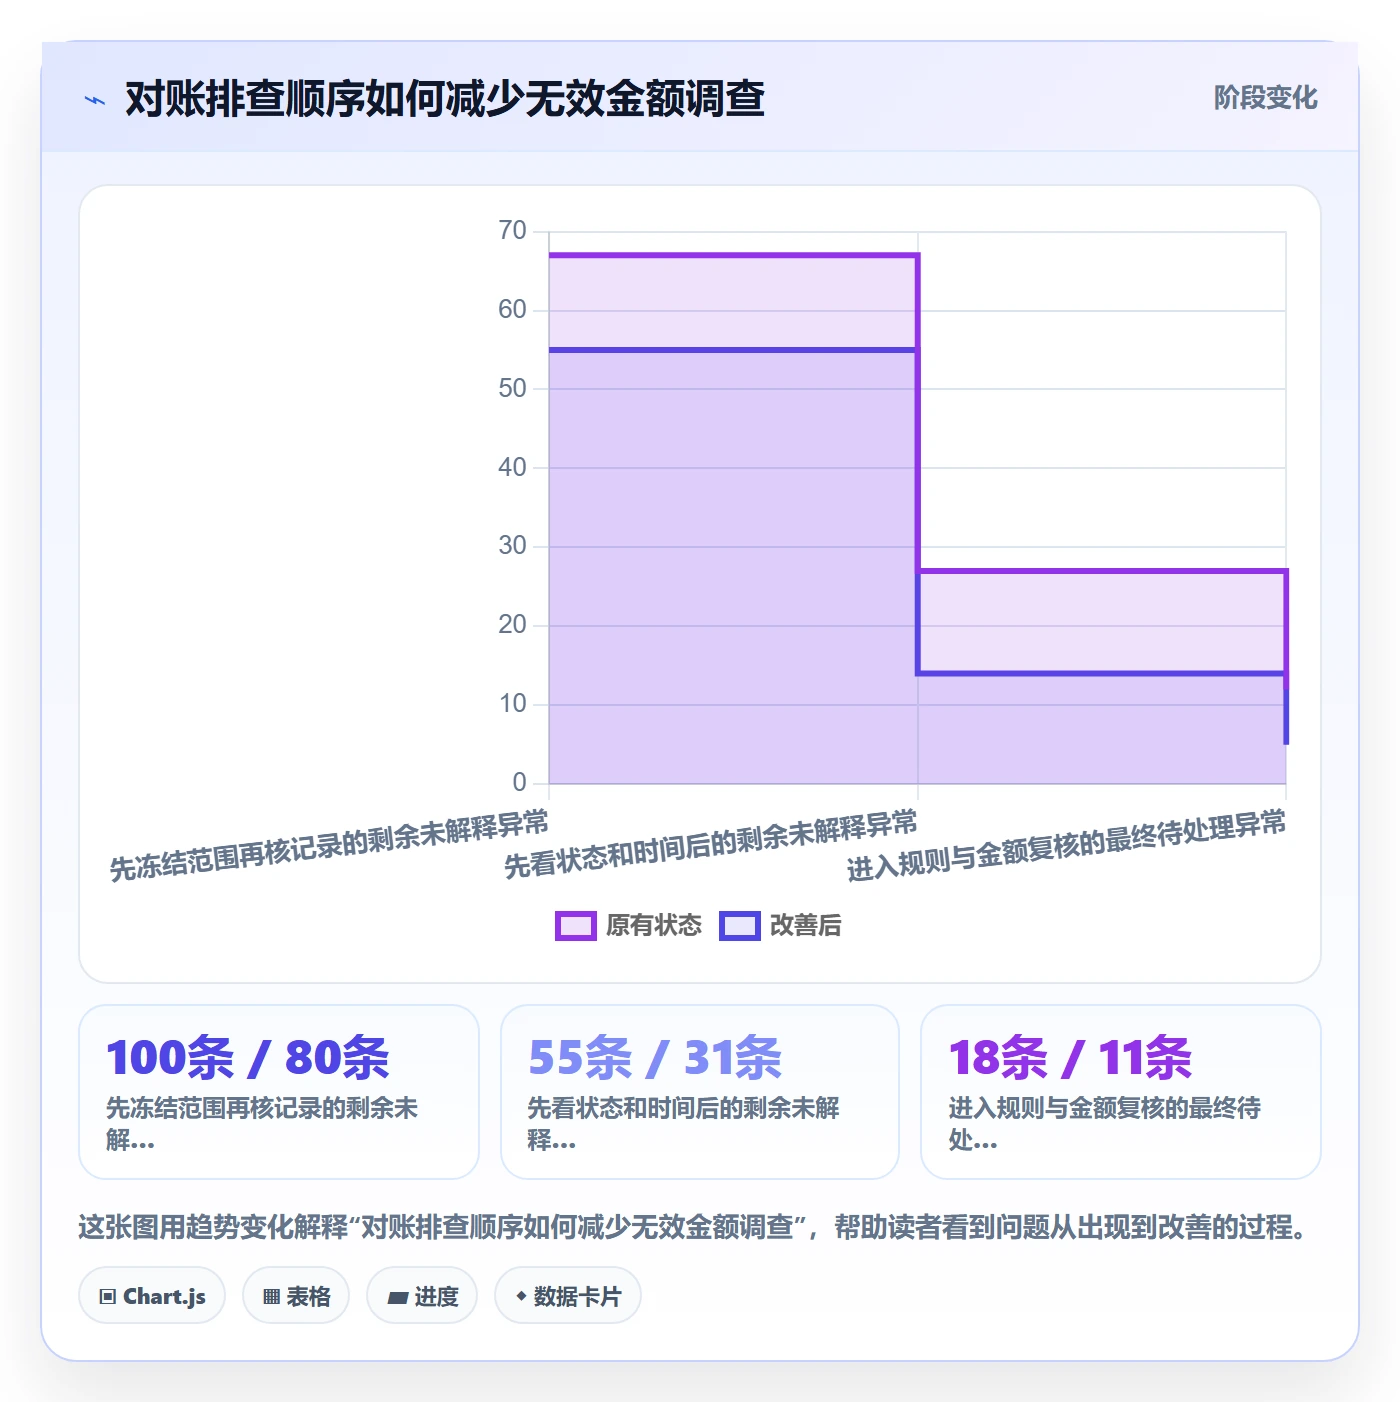Open the 18条 / 11条 data card
Image resolution: width=1400 pixels, height=1402 pixels.
click(x=1121, y=1092)
